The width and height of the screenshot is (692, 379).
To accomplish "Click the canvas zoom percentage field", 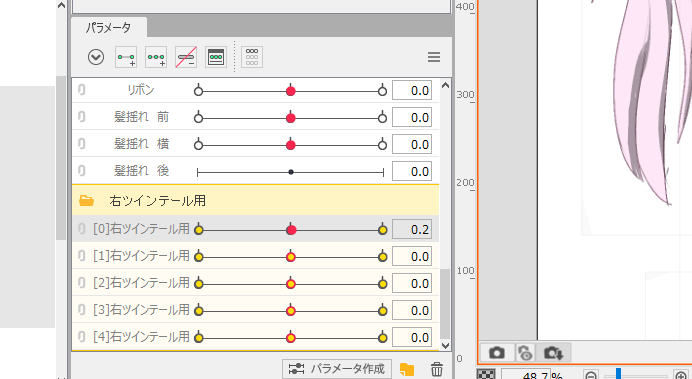I will pyautogui.click(x=526, y=375).
